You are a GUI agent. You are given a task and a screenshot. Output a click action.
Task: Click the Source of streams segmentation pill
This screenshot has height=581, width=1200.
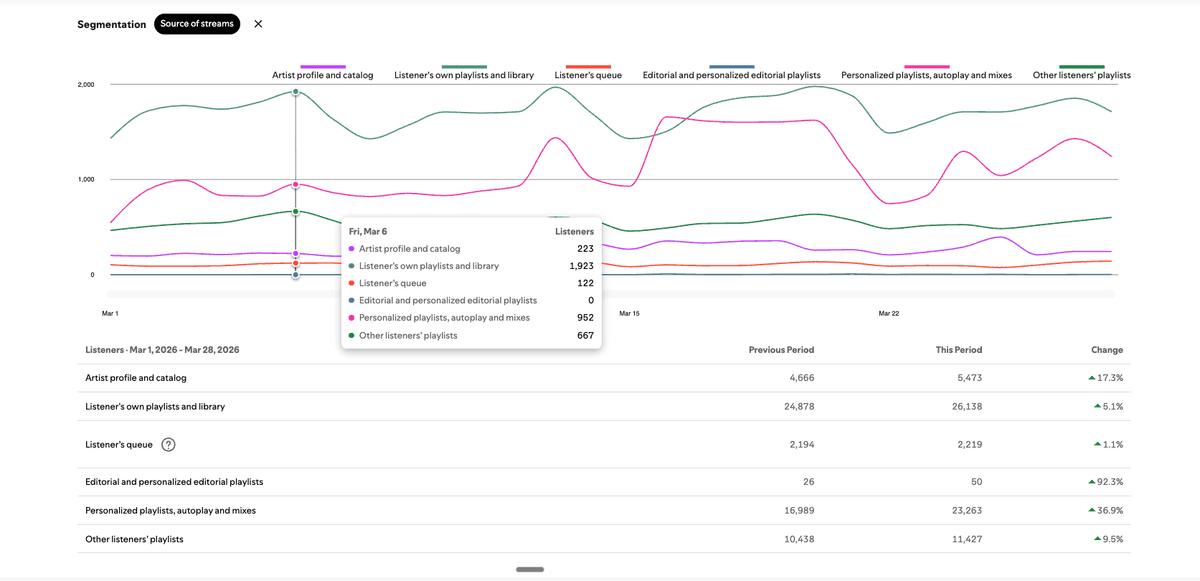coord(197,24)
